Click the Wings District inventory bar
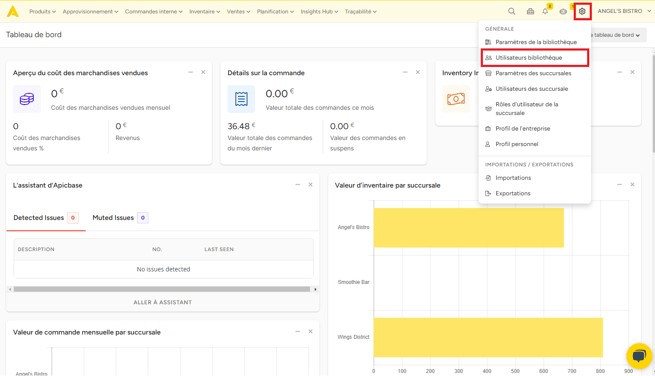Viewport: 655px width, 376px height. coord(488,338)
